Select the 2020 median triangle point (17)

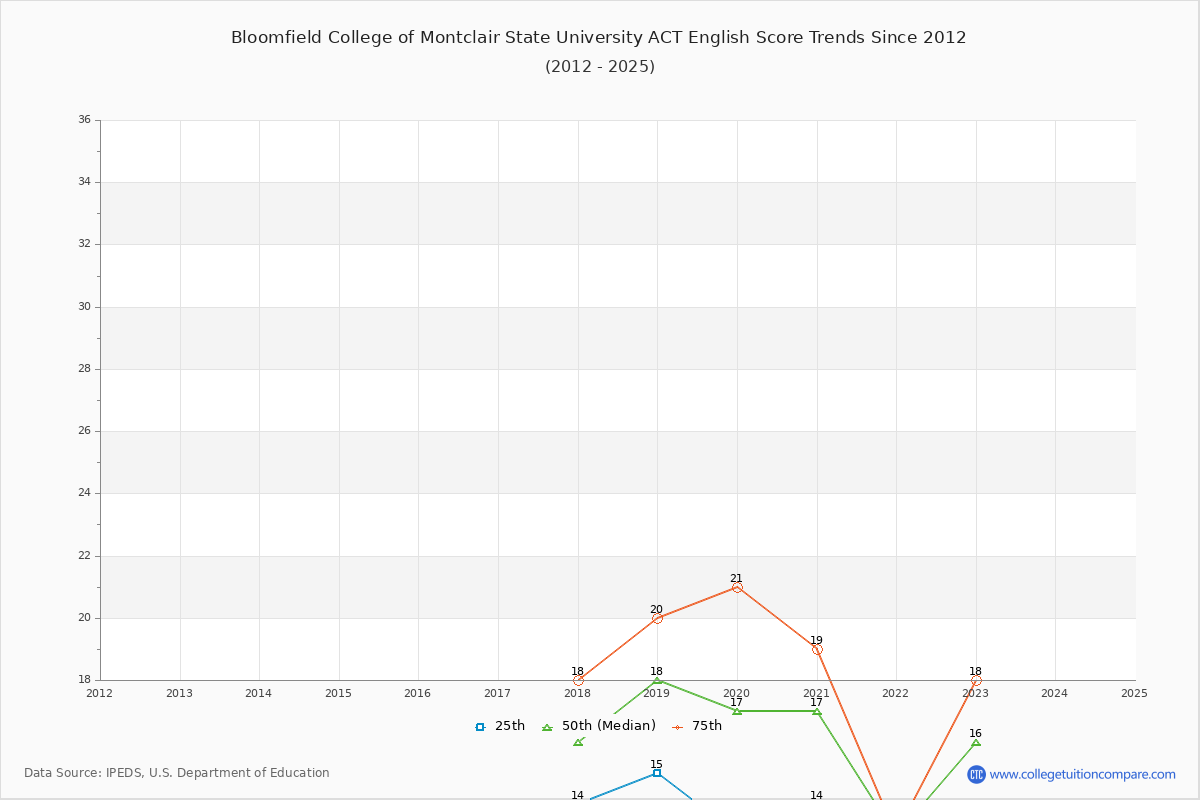tap(737, 711)
